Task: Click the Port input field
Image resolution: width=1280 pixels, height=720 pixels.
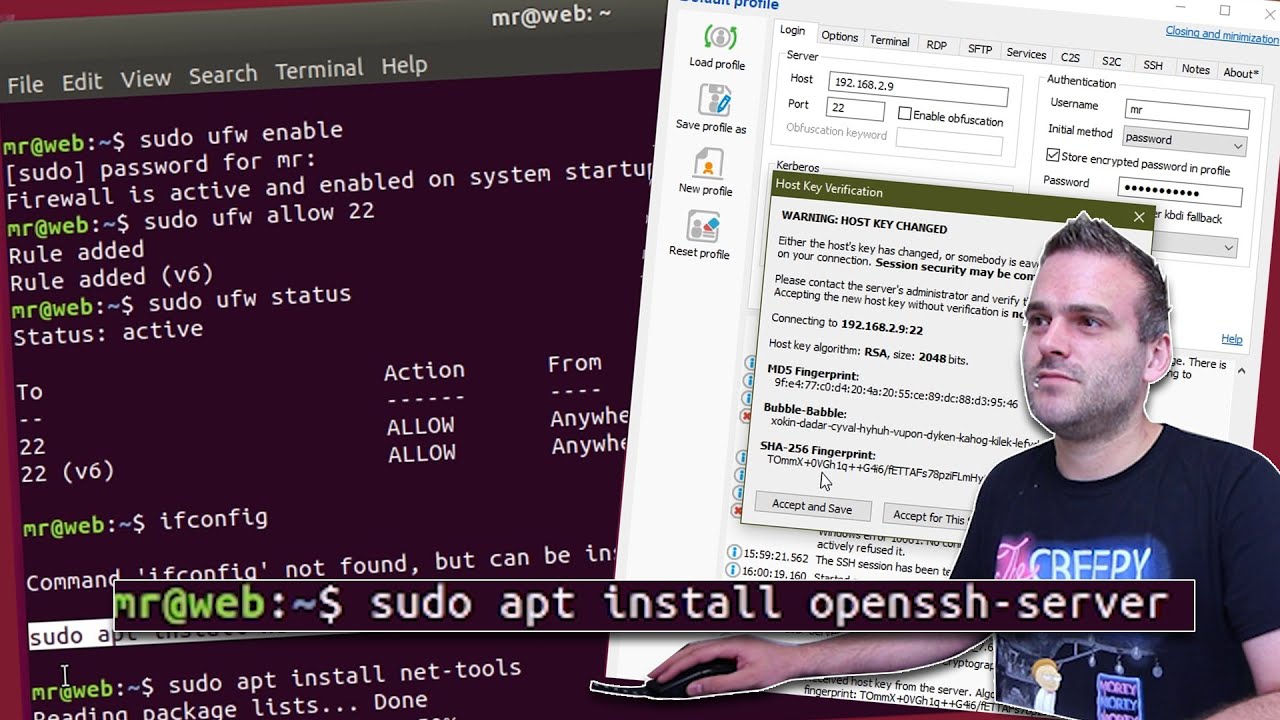Action: pos(855,109)
